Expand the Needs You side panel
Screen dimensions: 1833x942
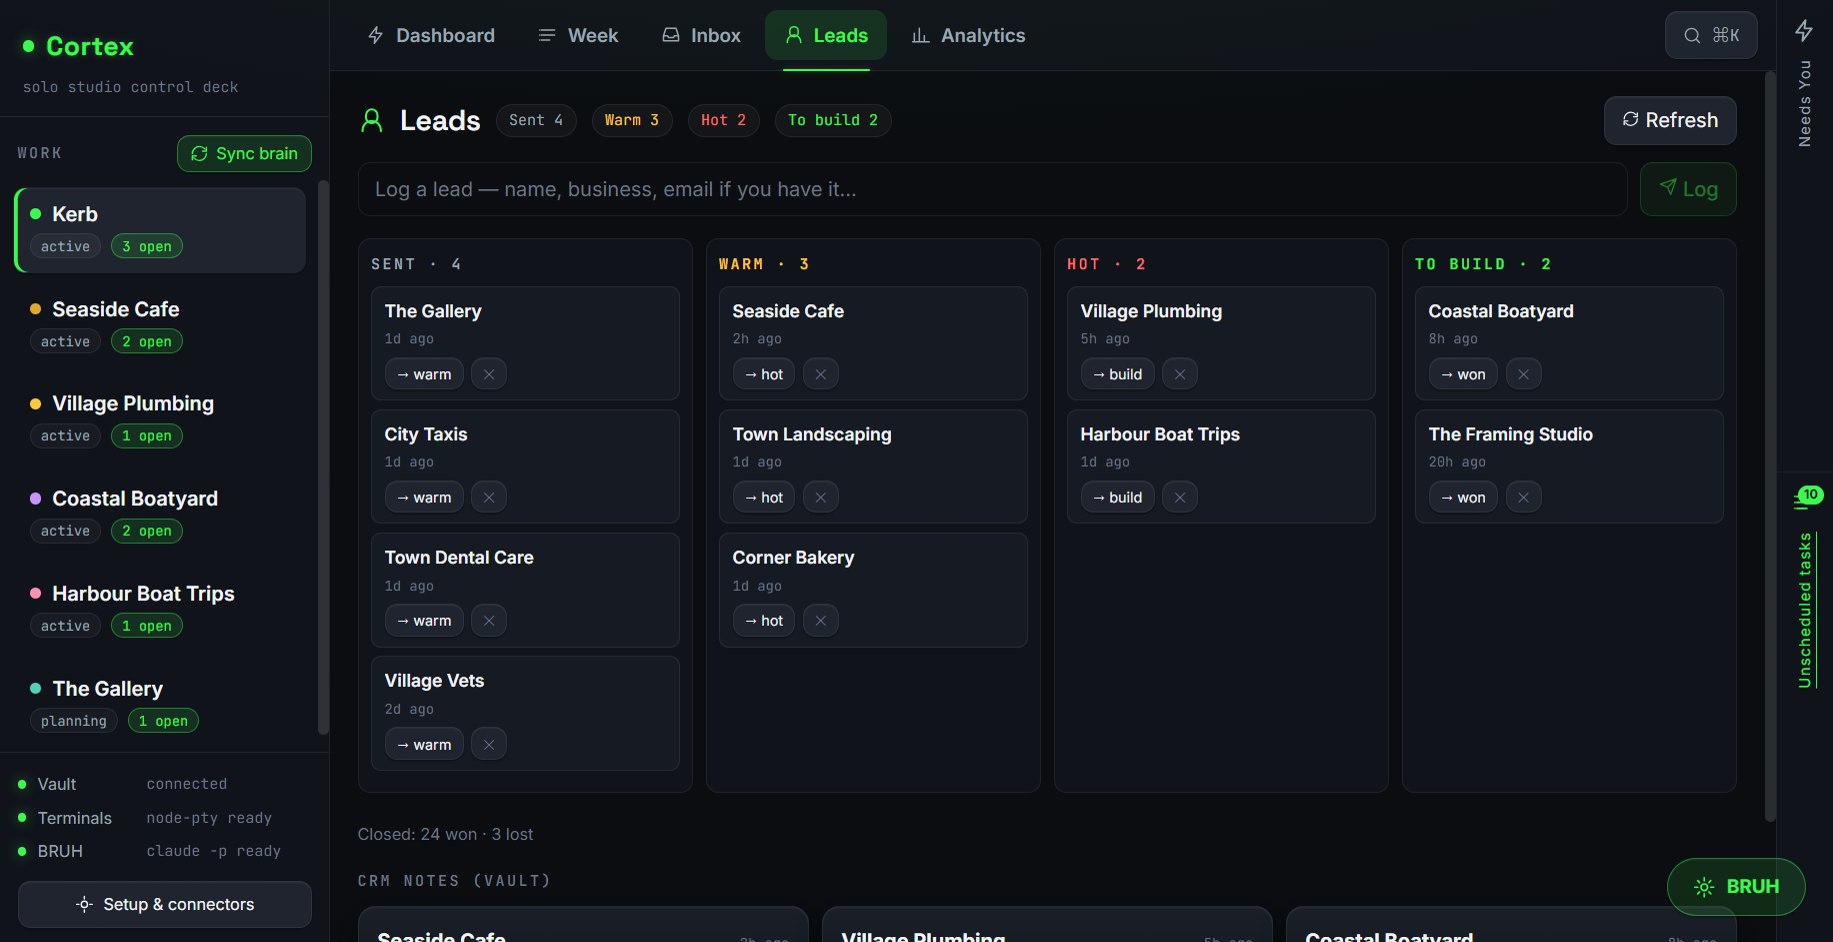point(1805,103)
